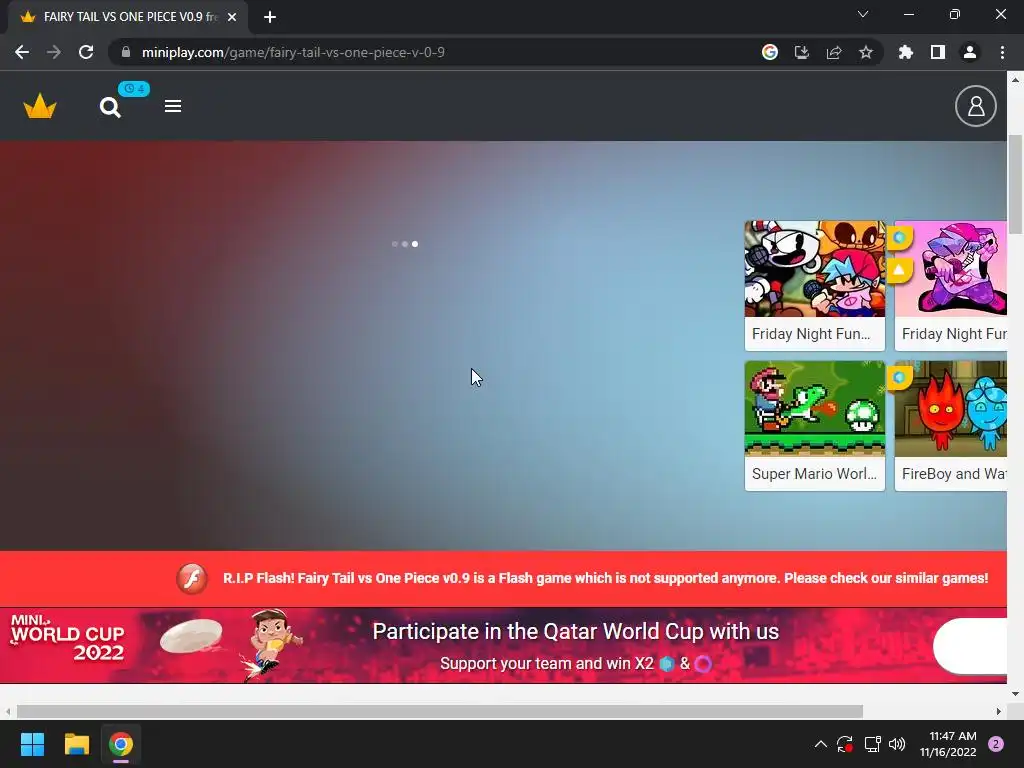Screen dimensions: 1024x768
Task: Click the network tray icon
Action: coord(872,744)
